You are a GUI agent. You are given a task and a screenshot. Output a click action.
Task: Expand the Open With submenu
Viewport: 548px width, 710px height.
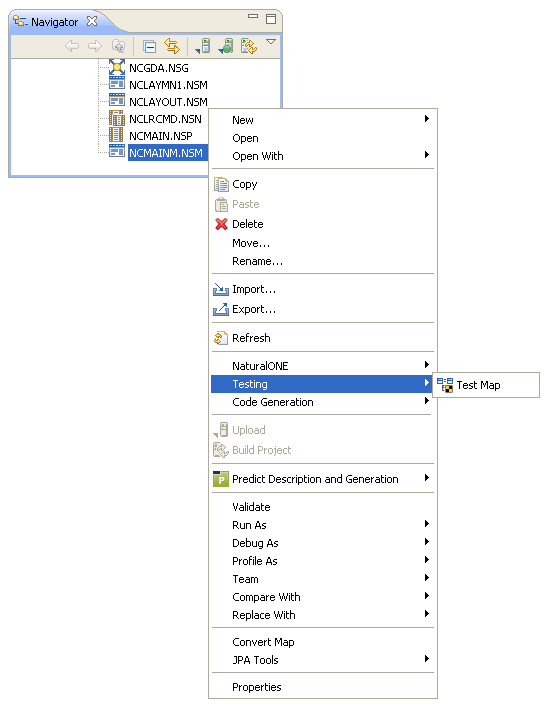[322, 156]
